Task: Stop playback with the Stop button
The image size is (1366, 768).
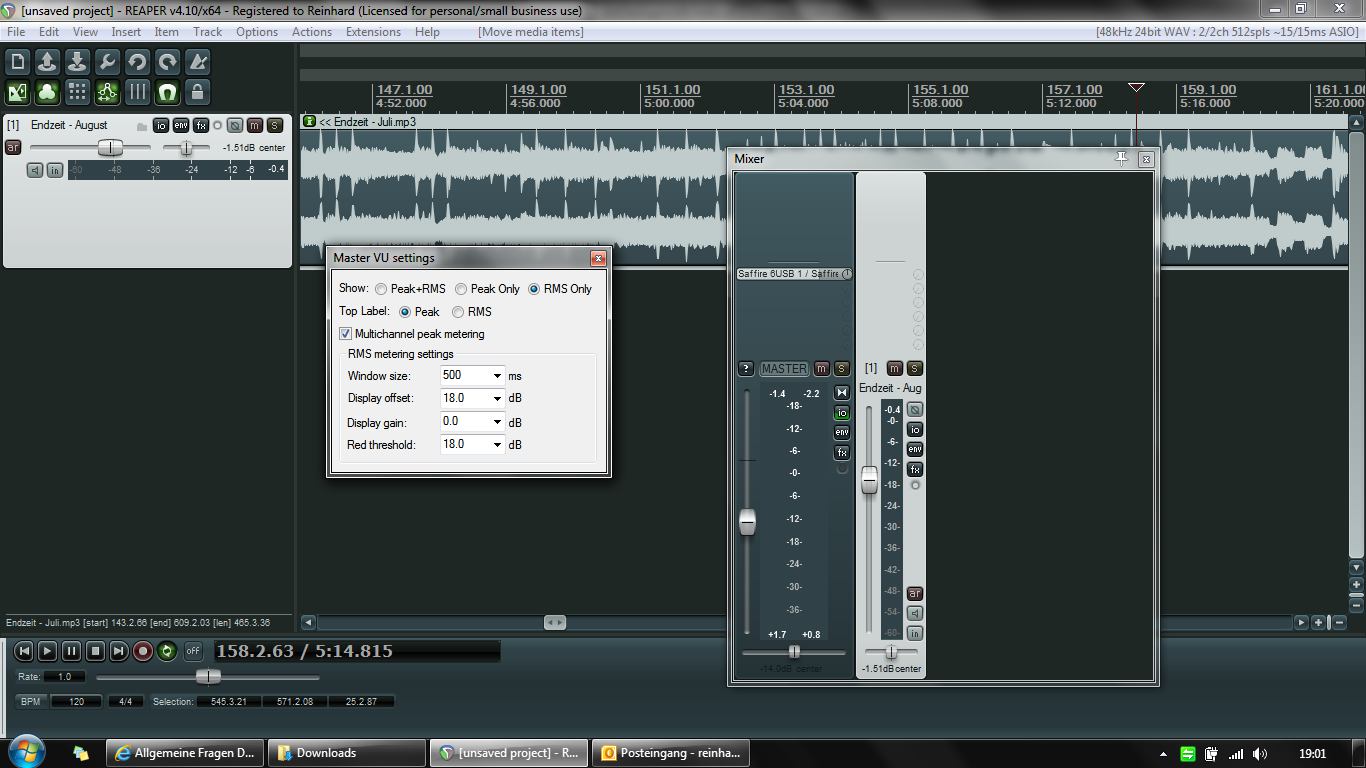Action: tap(95, 651)
